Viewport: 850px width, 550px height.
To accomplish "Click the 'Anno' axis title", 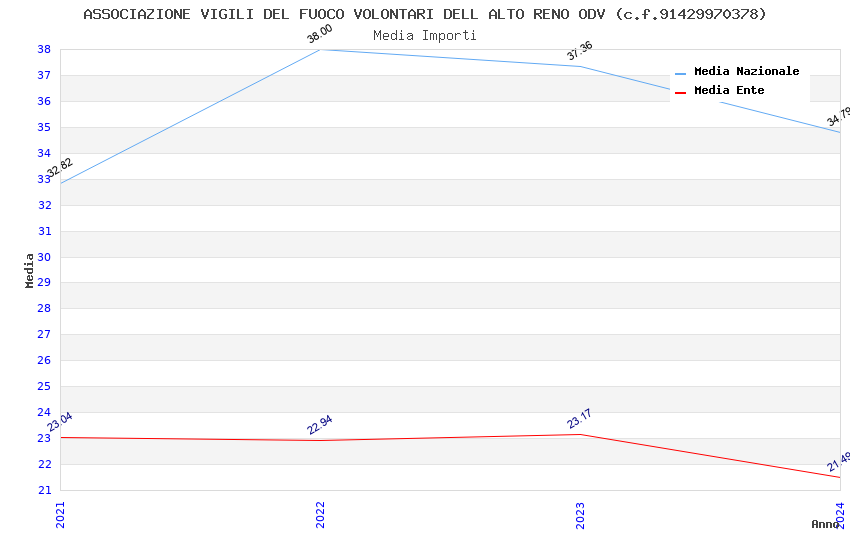I will tap(824, 524).
